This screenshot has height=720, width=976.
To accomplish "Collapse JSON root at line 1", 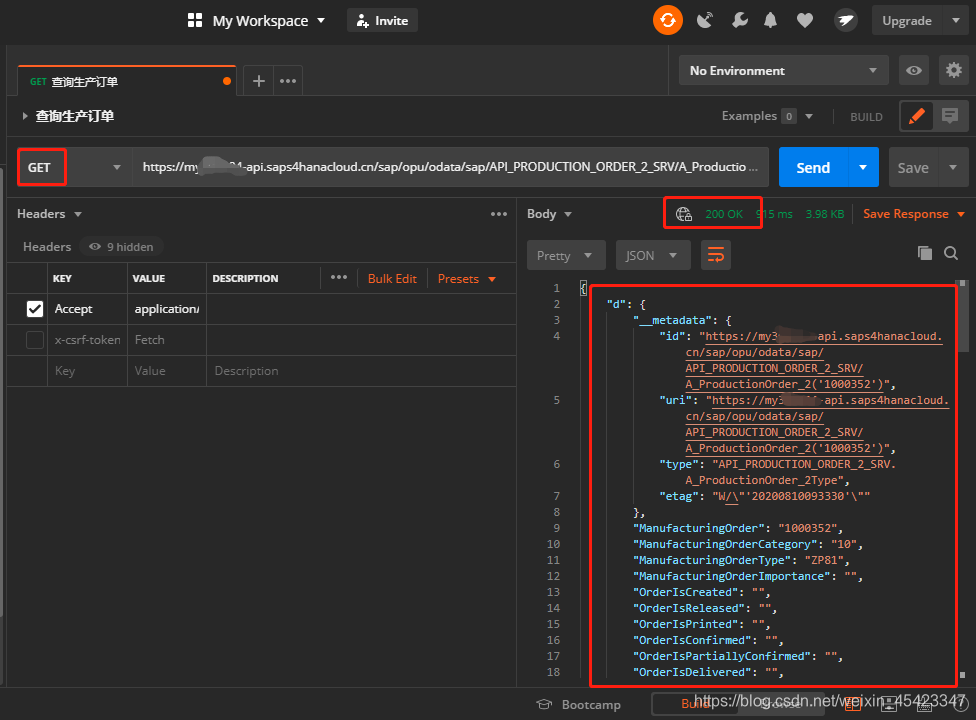I will [x=583, y=288].
